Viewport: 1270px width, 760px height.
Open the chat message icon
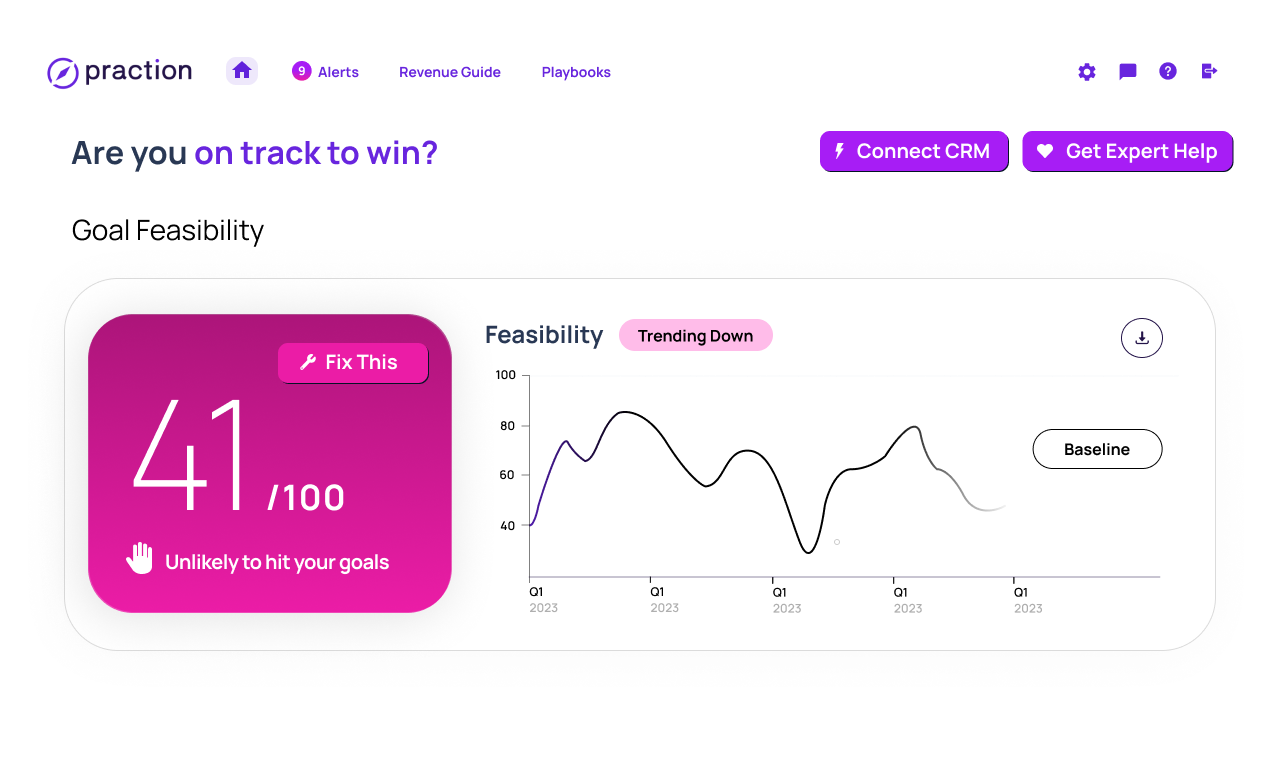pos(1128,71)
